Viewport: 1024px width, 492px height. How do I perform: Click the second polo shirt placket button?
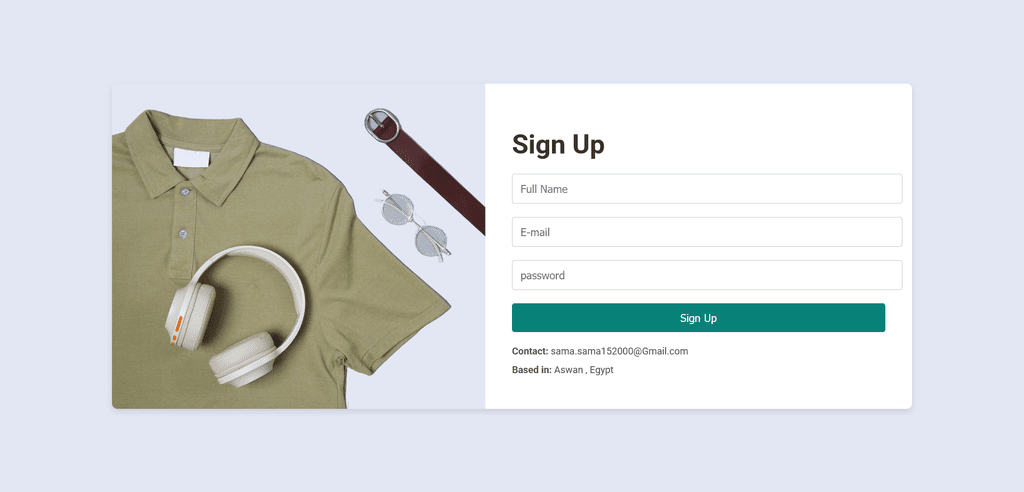(x=183, y=233)
